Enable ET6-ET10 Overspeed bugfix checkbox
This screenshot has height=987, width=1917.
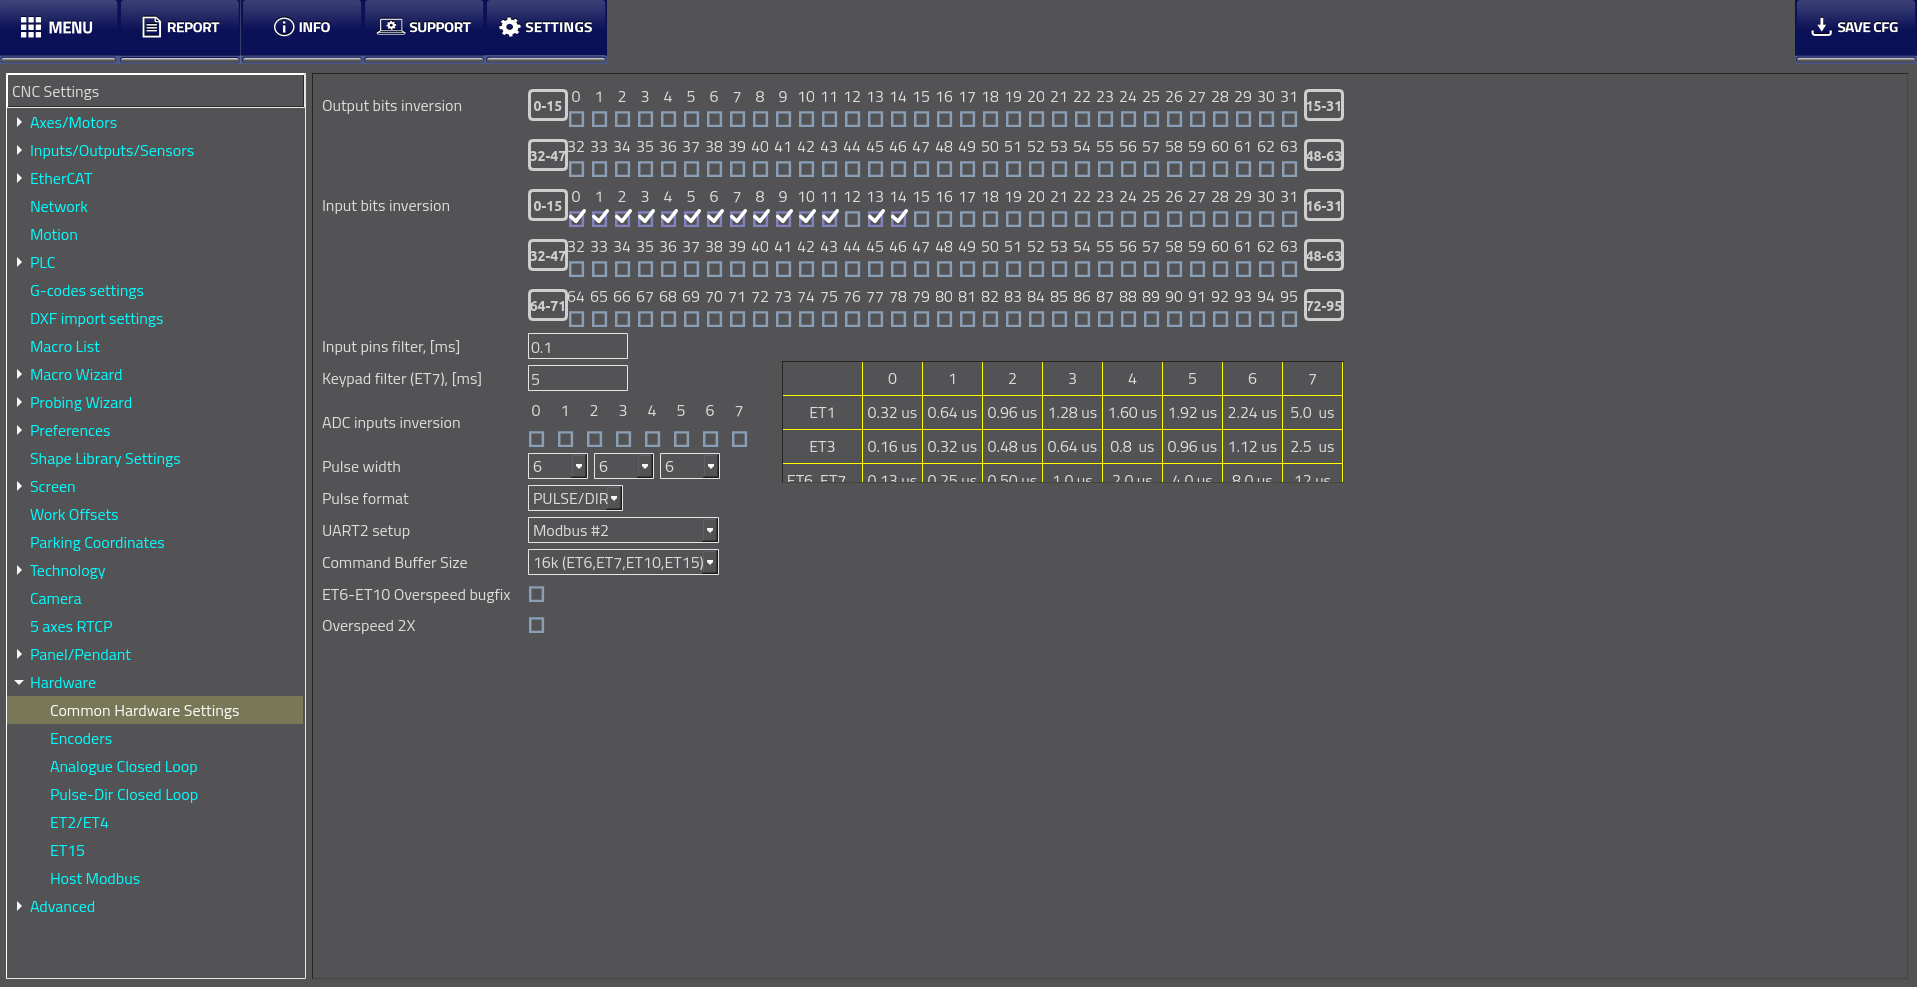pyautogui.click(x=537, y=595)
